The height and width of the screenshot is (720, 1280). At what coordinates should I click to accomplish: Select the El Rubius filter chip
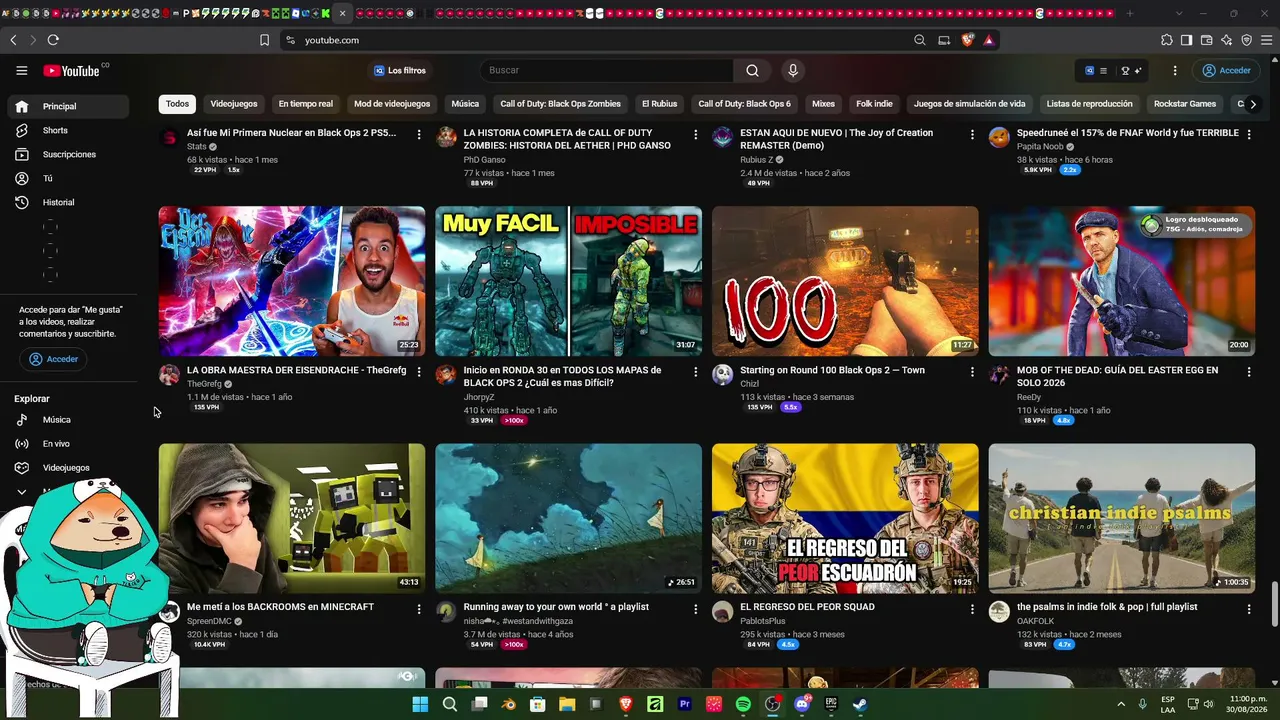point(660,104)
